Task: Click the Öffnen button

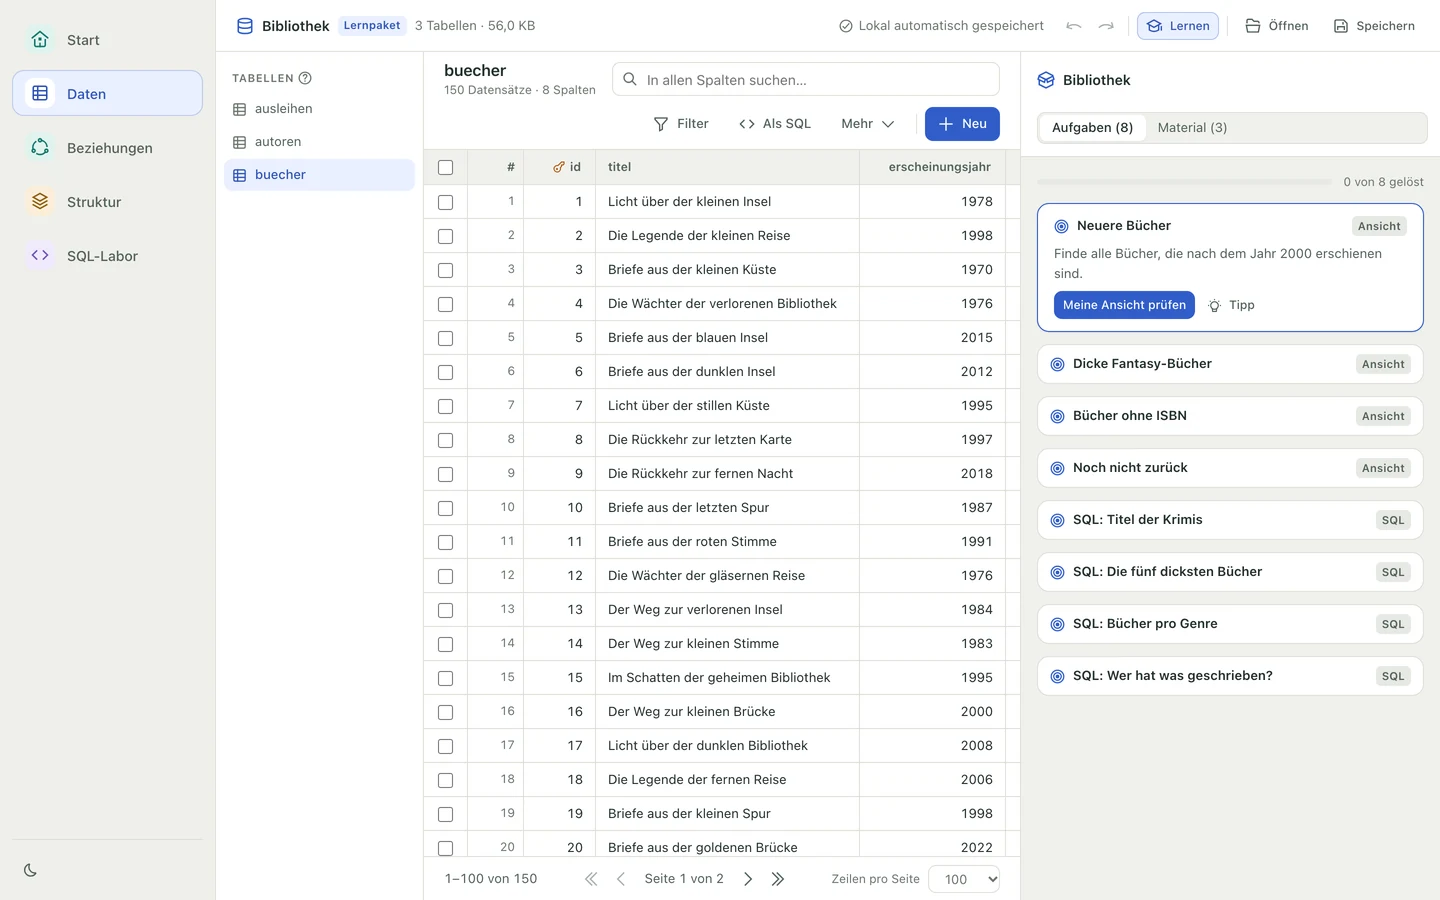Action: [x=1277, y=26]
